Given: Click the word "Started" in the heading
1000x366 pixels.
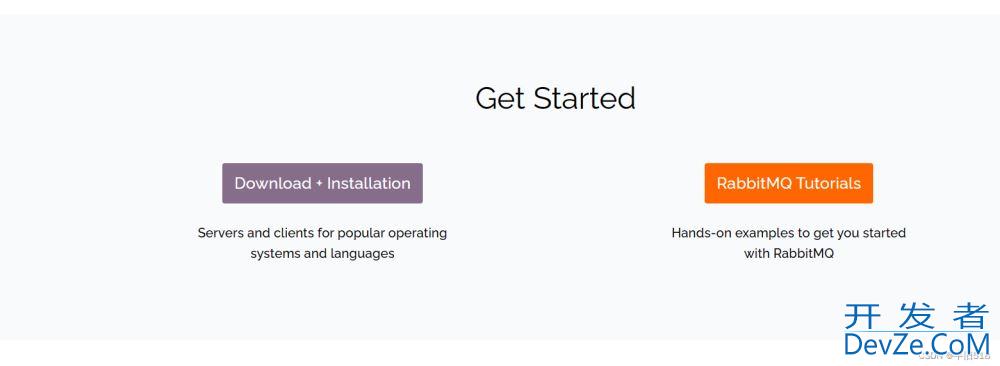Looking at the screenshot, I should (584, 99).
